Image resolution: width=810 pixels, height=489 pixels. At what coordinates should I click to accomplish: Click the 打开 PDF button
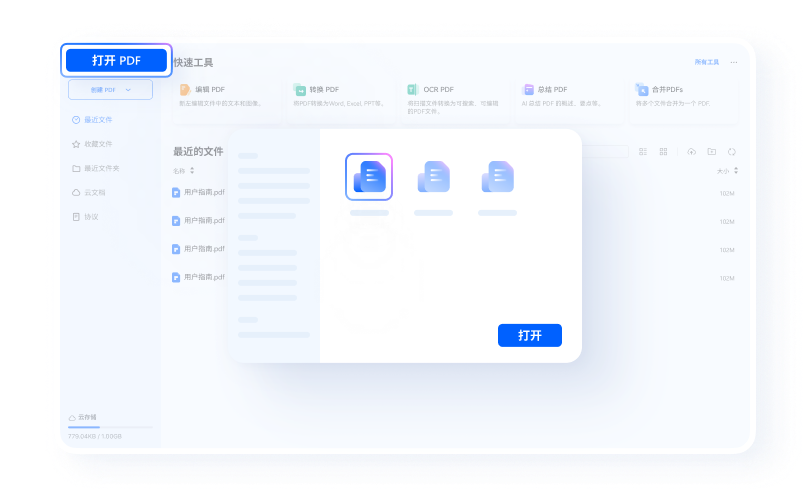(116, 60)
